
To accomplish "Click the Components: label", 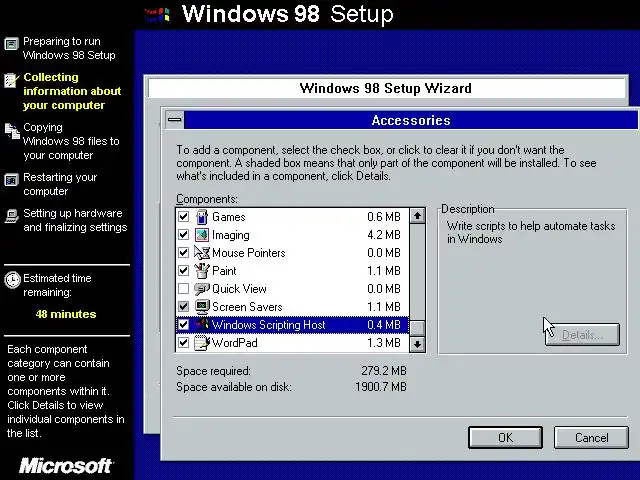I will tap(207, 199).
